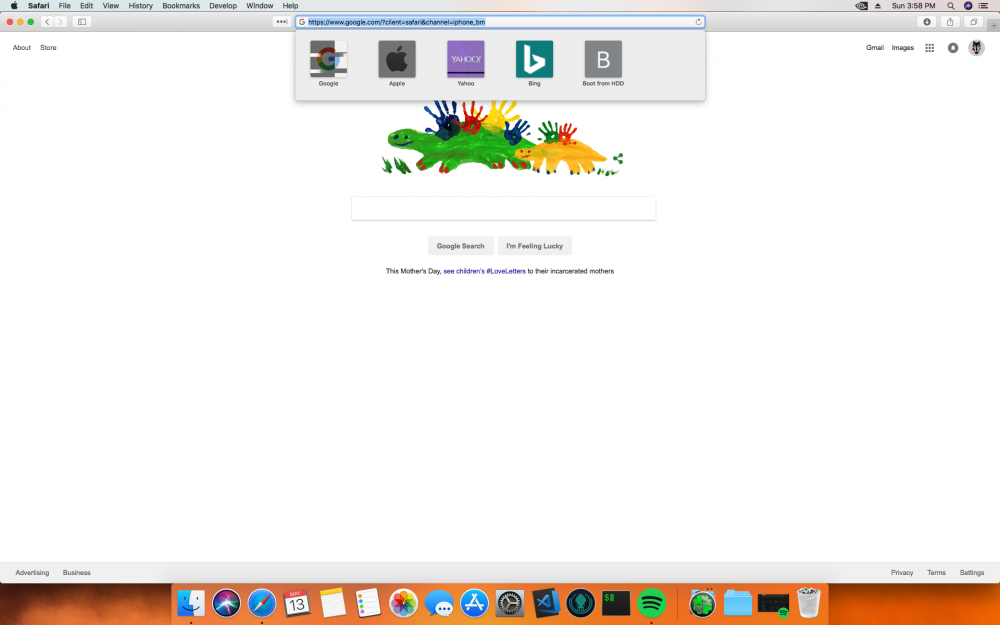Open Messages from the Dock
This screenshot has height=625, width=1000.
pyautogui.click(x=439, y=603)
